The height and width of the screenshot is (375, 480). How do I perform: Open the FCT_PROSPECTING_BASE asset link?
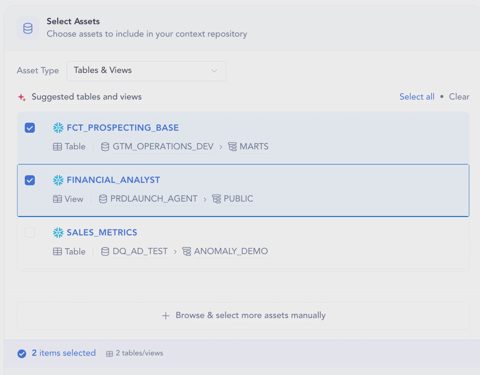(123, 128)
